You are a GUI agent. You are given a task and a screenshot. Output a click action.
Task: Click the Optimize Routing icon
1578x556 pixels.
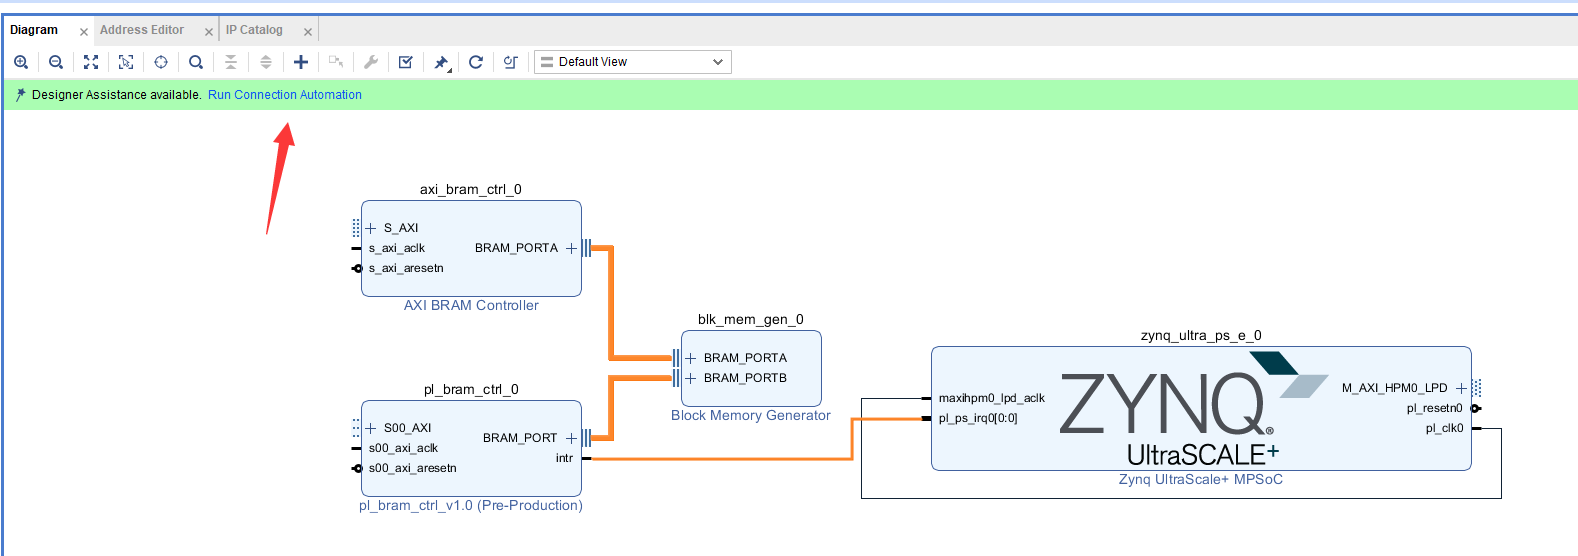511,62
